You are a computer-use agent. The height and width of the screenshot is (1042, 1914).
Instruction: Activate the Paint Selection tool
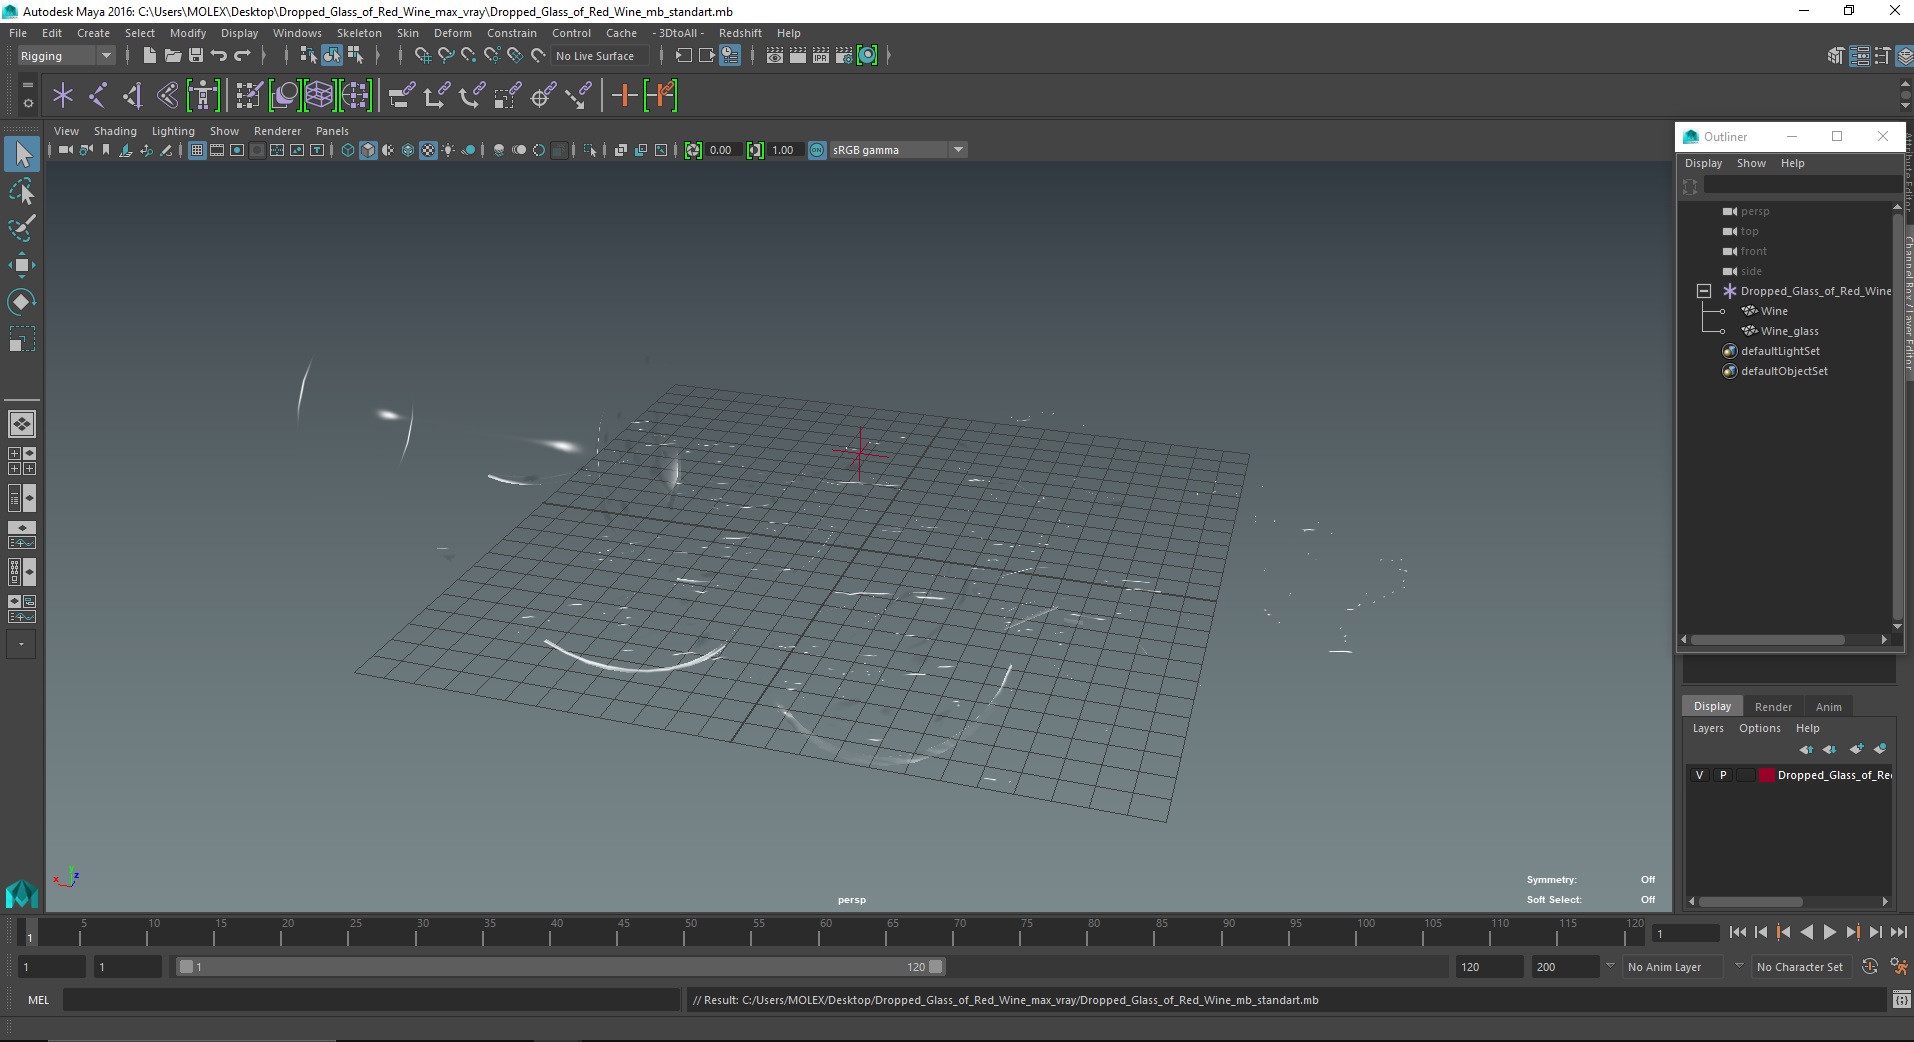pos(22,228)
